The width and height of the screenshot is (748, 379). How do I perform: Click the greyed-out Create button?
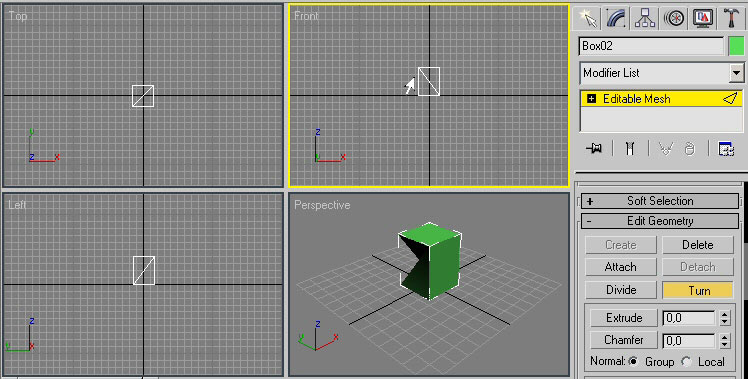tap(621, 245)
